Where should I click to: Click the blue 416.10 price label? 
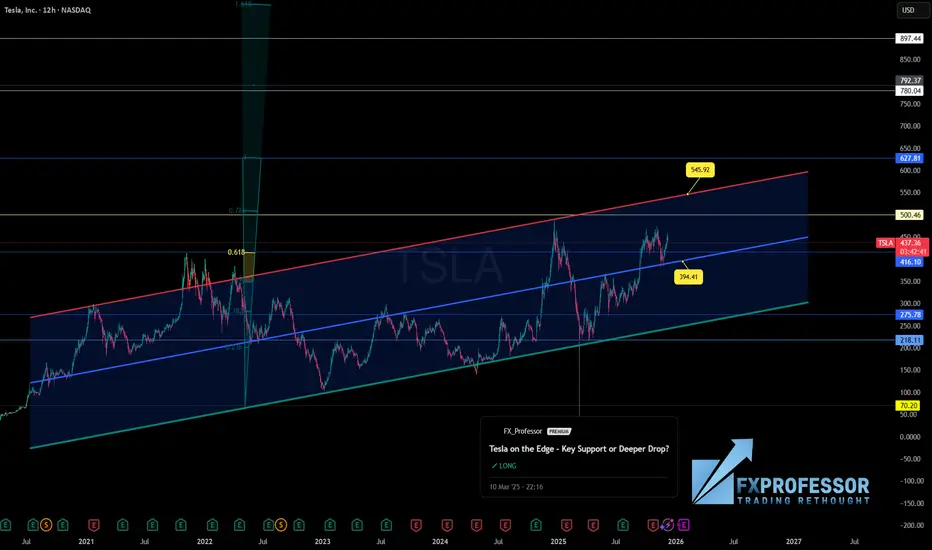(909, 262)
